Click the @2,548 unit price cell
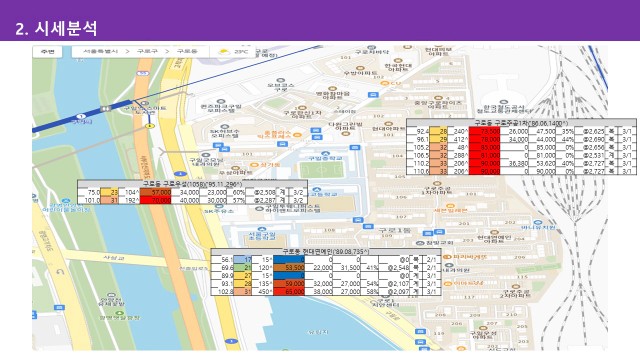This screenshot has height=360, width=640. coord(395,268)
